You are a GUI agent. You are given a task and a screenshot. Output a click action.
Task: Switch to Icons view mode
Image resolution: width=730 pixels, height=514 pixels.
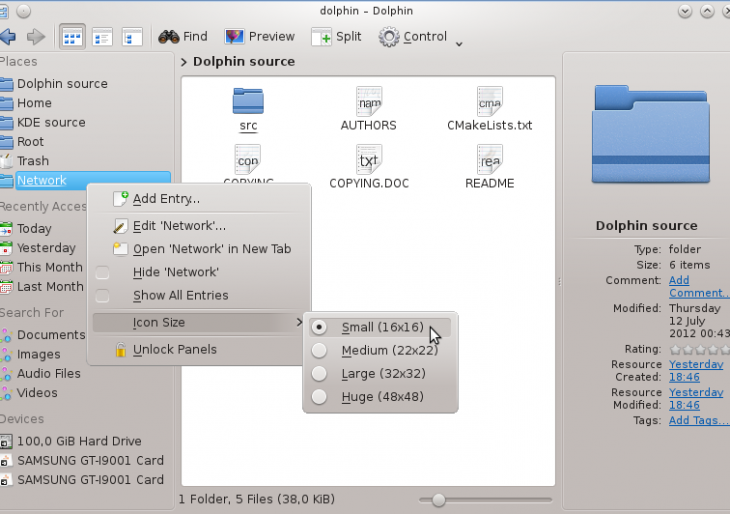(x=72, y=37)
